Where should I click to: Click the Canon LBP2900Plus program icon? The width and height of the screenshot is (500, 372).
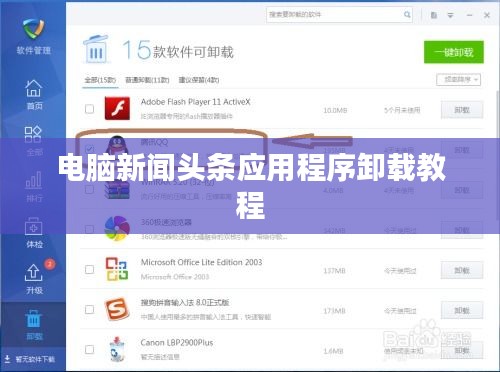click(x=117, y=349)
